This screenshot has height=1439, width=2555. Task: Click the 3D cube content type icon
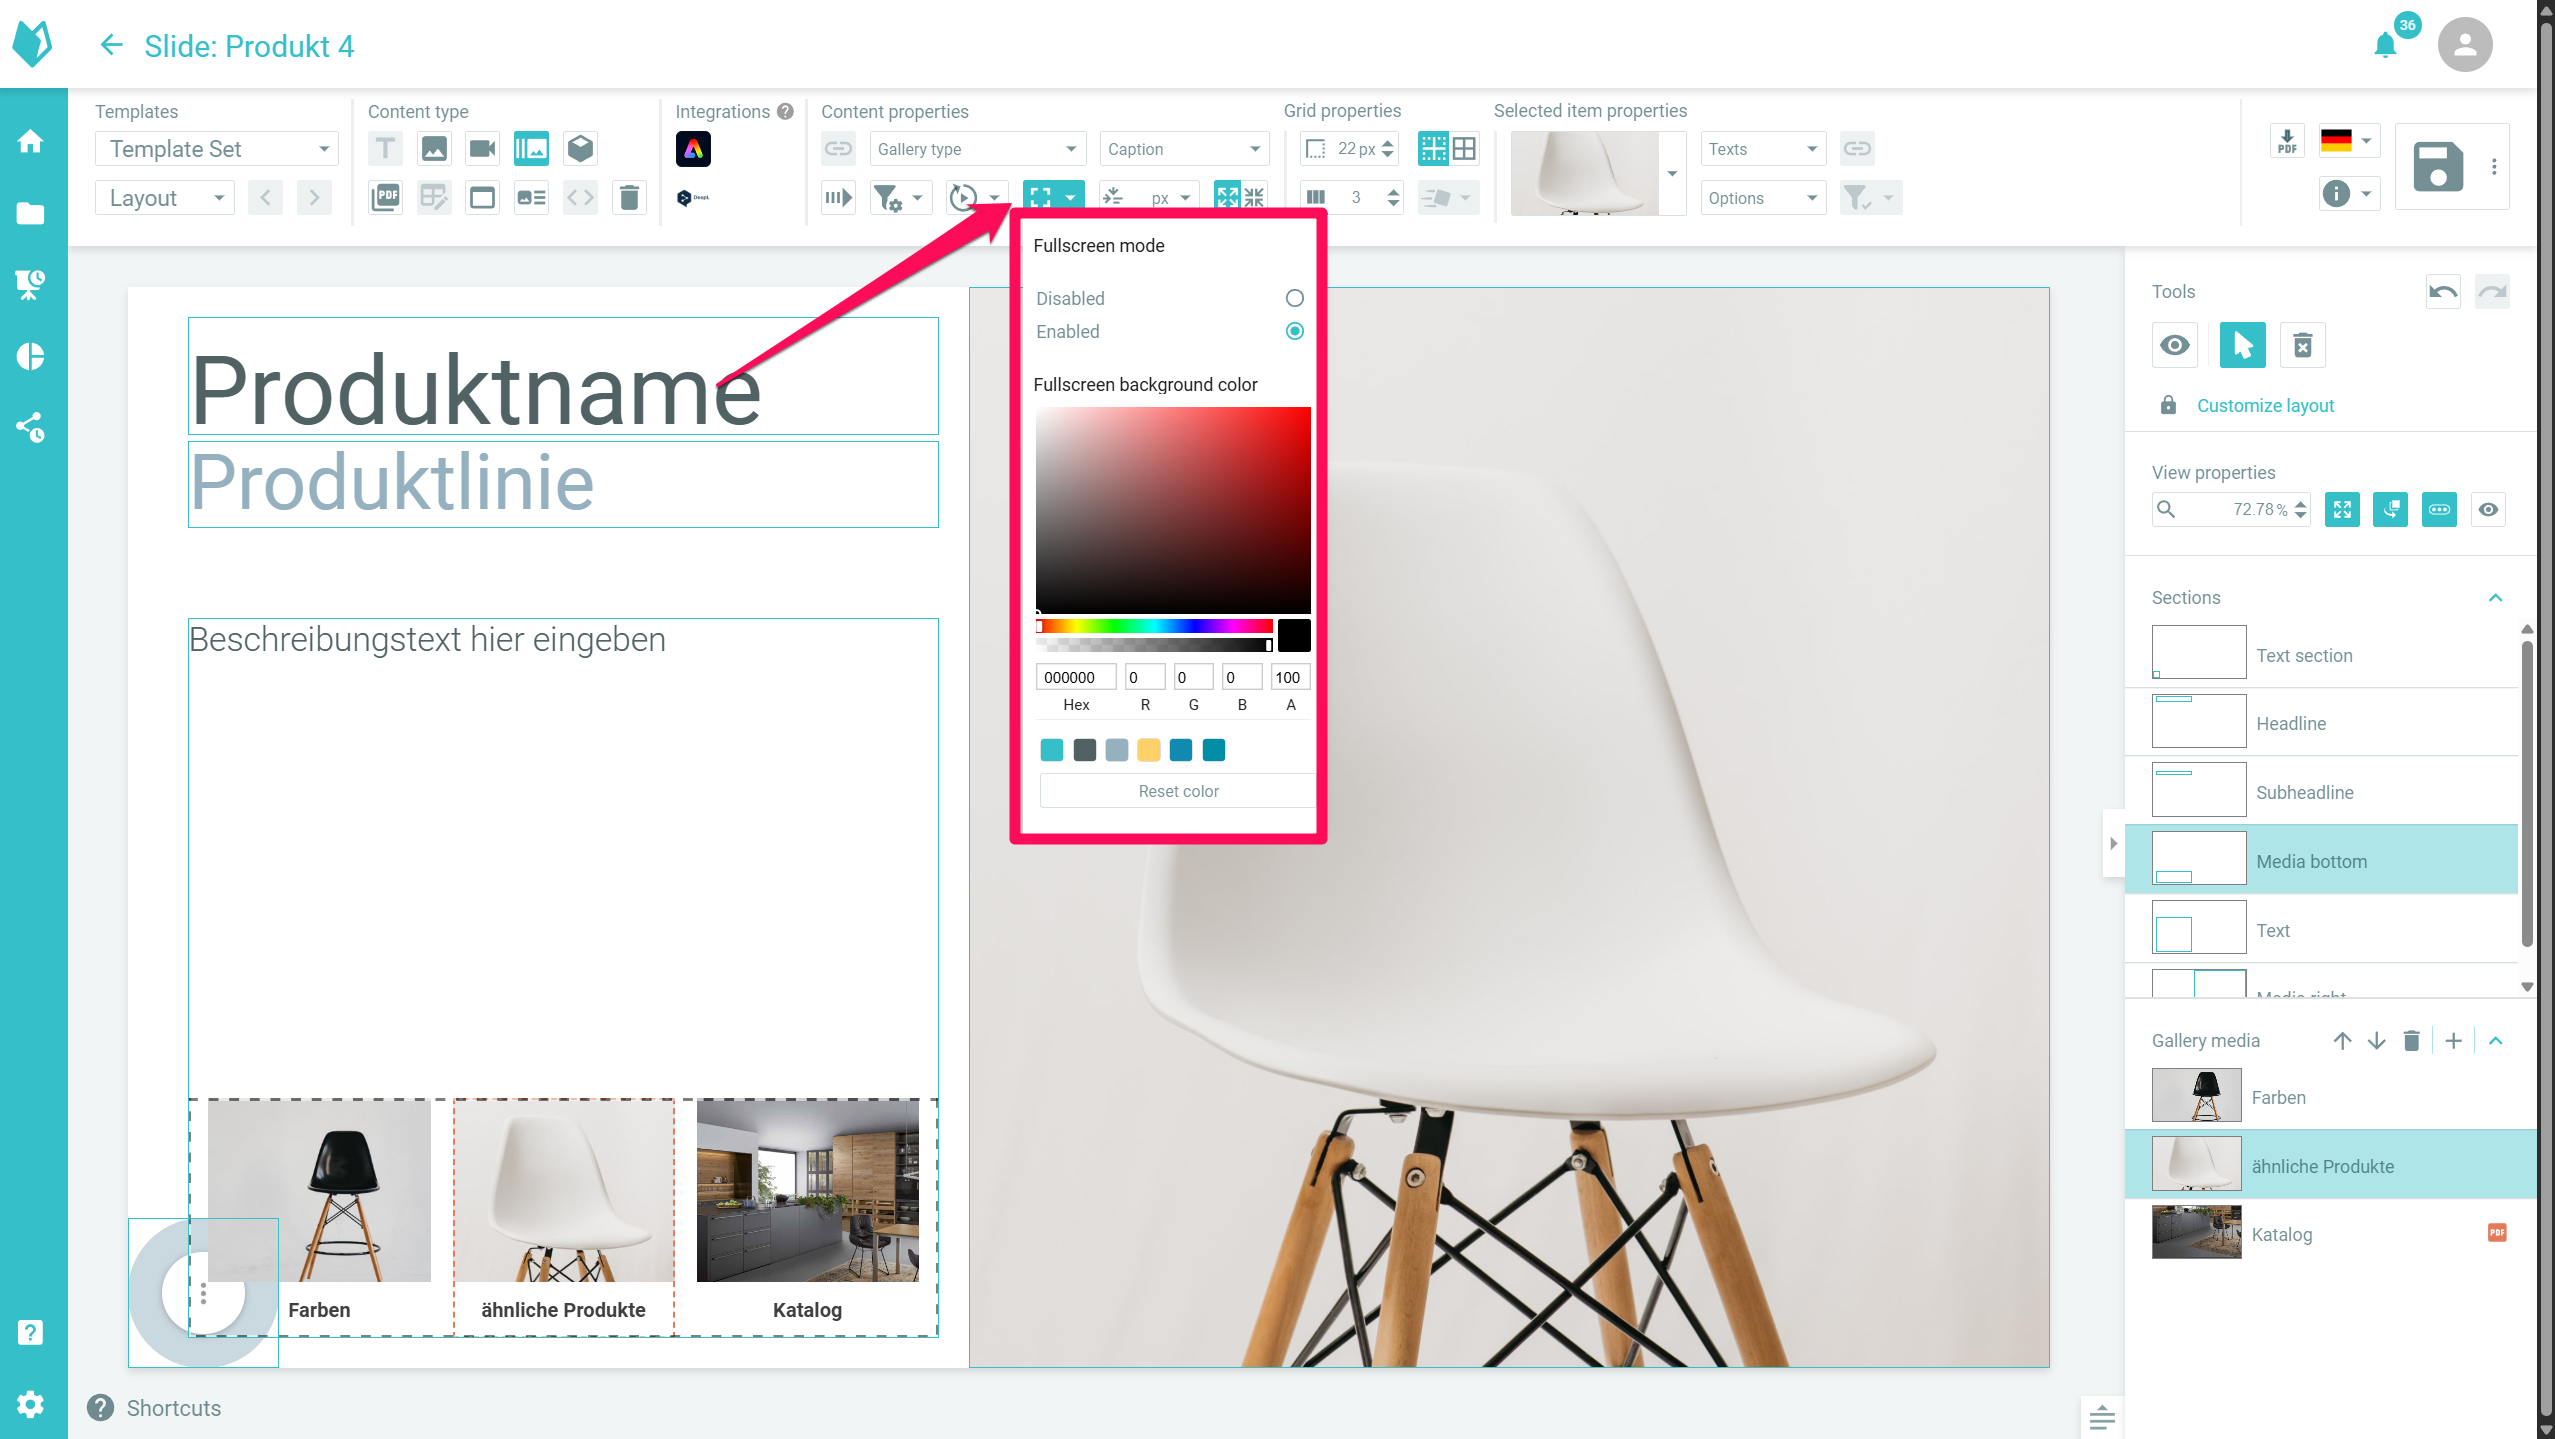[580, 149]
